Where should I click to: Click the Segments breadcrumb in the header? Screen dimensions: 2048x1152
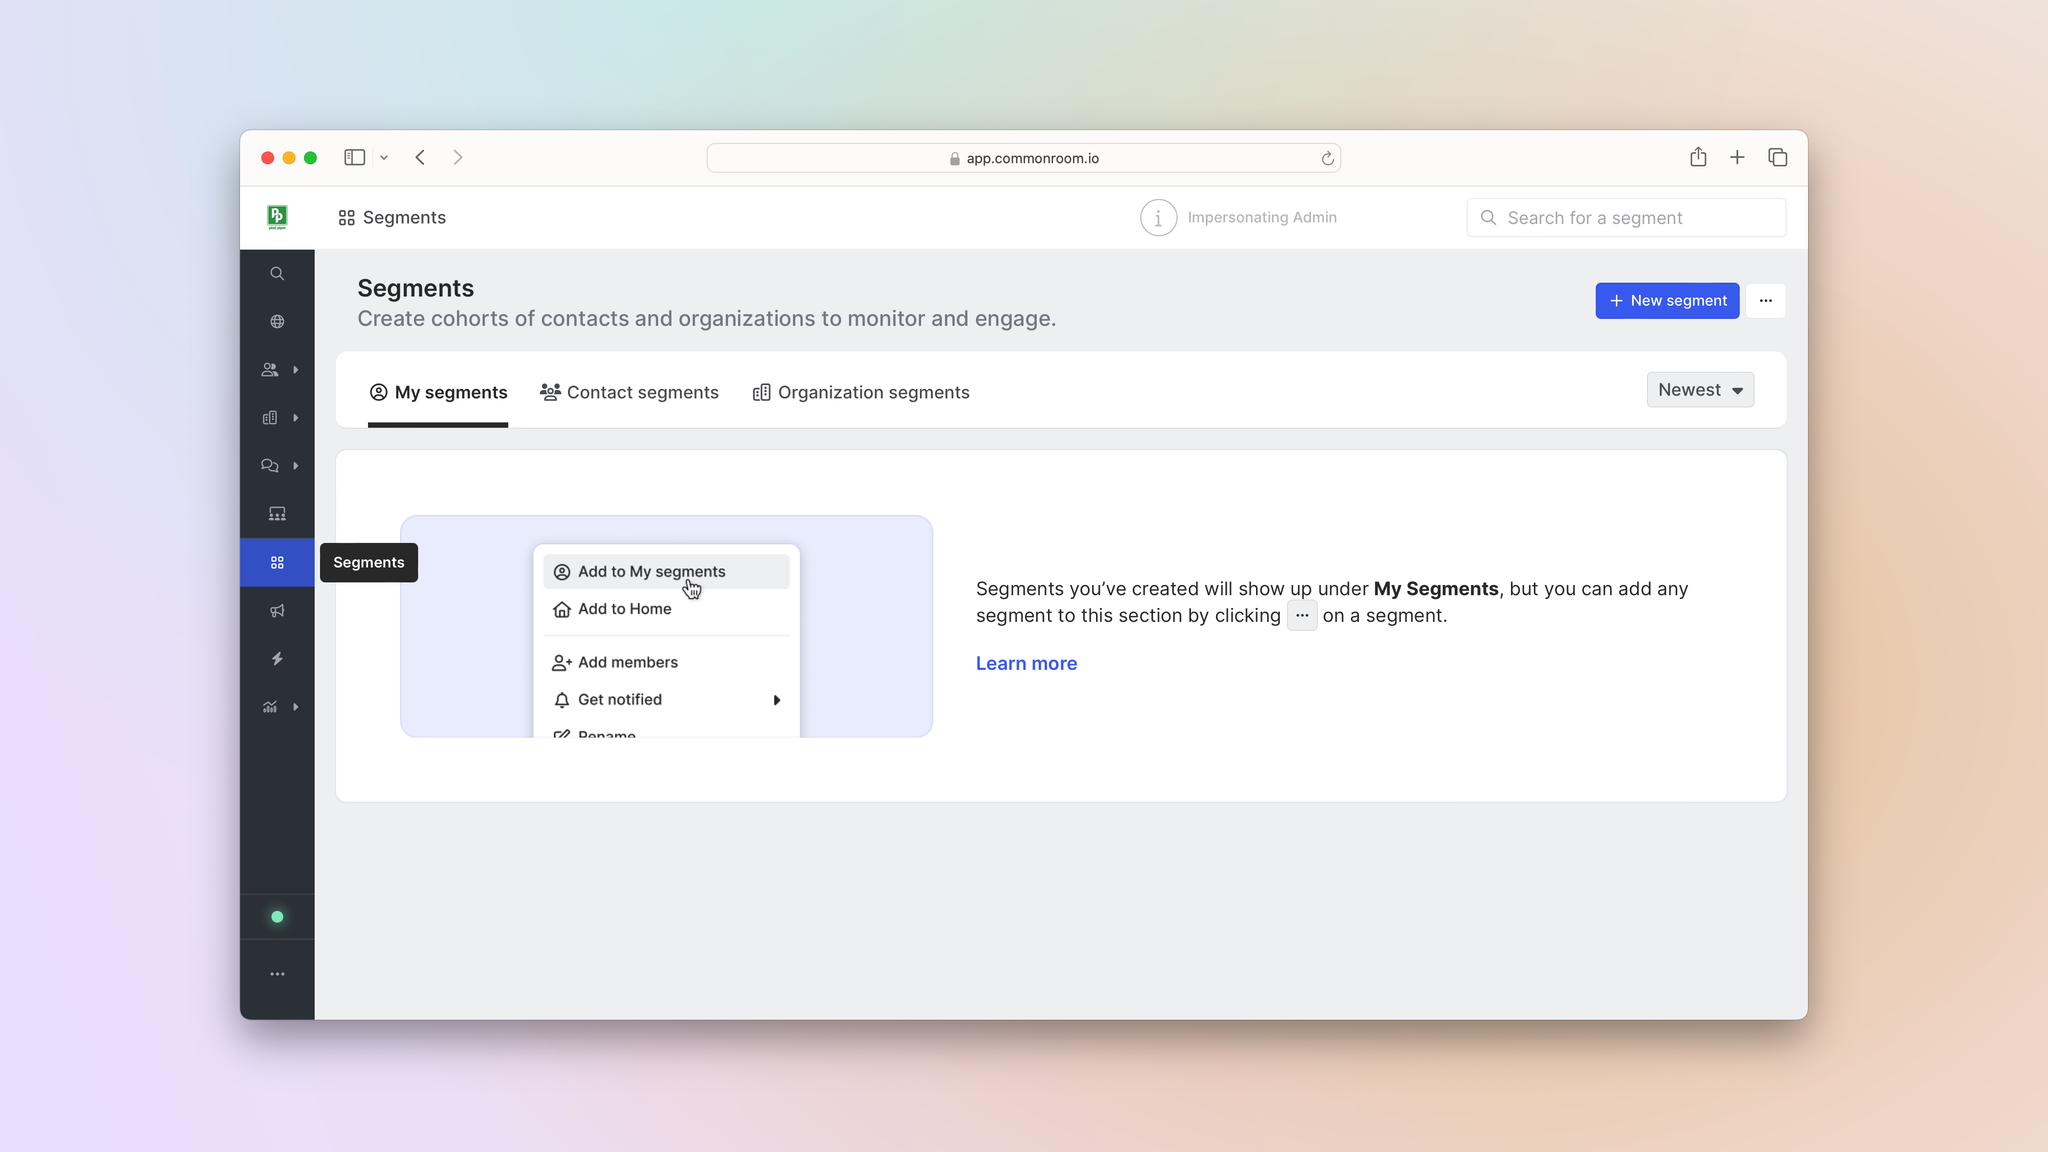[392, 217]
